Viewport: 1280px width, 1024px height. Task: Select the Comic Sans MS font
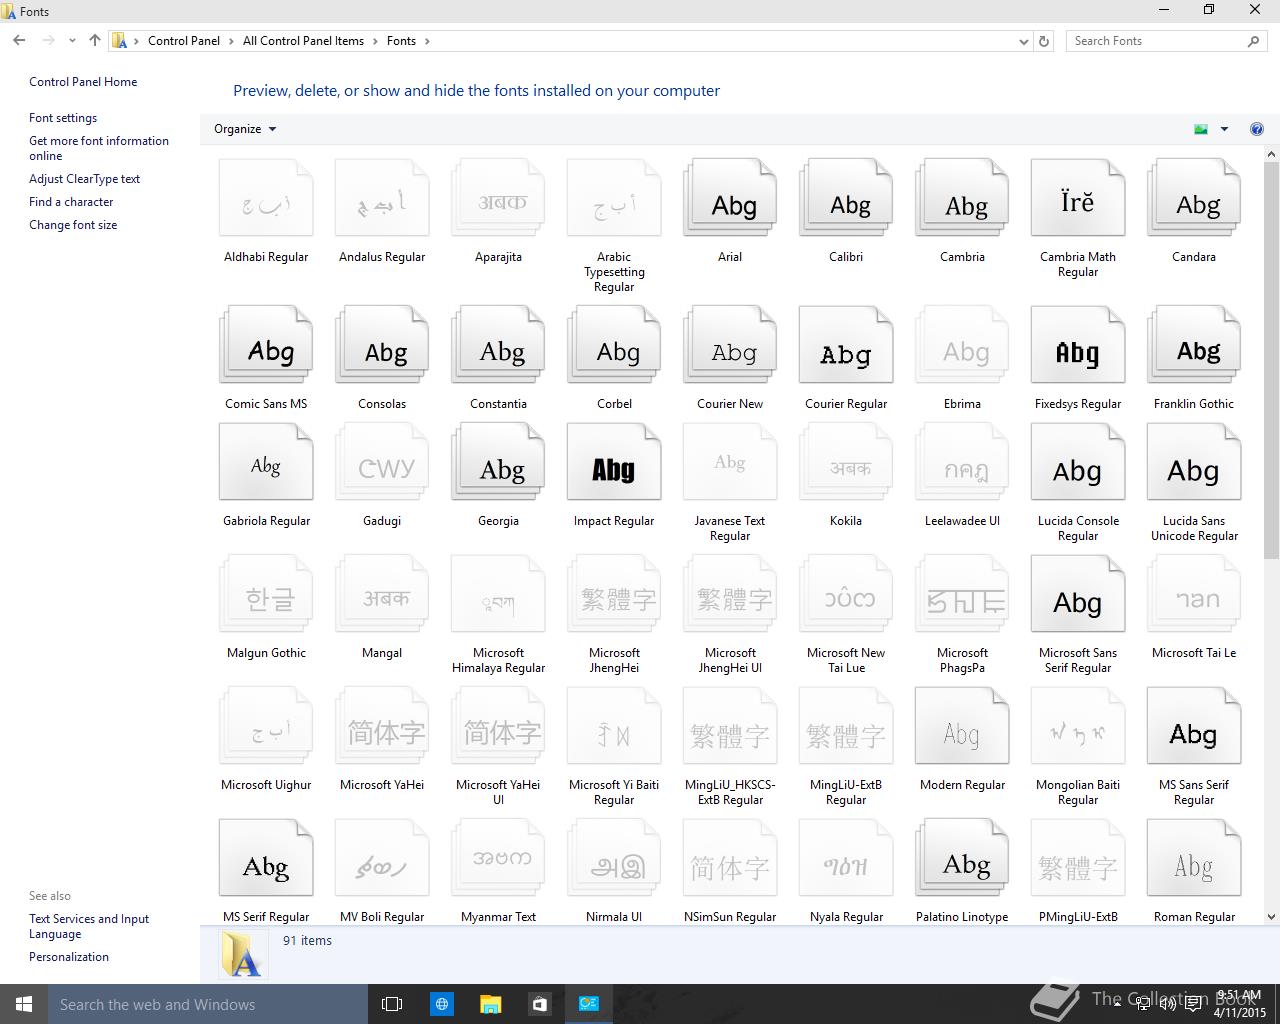[x=266, y=345]
